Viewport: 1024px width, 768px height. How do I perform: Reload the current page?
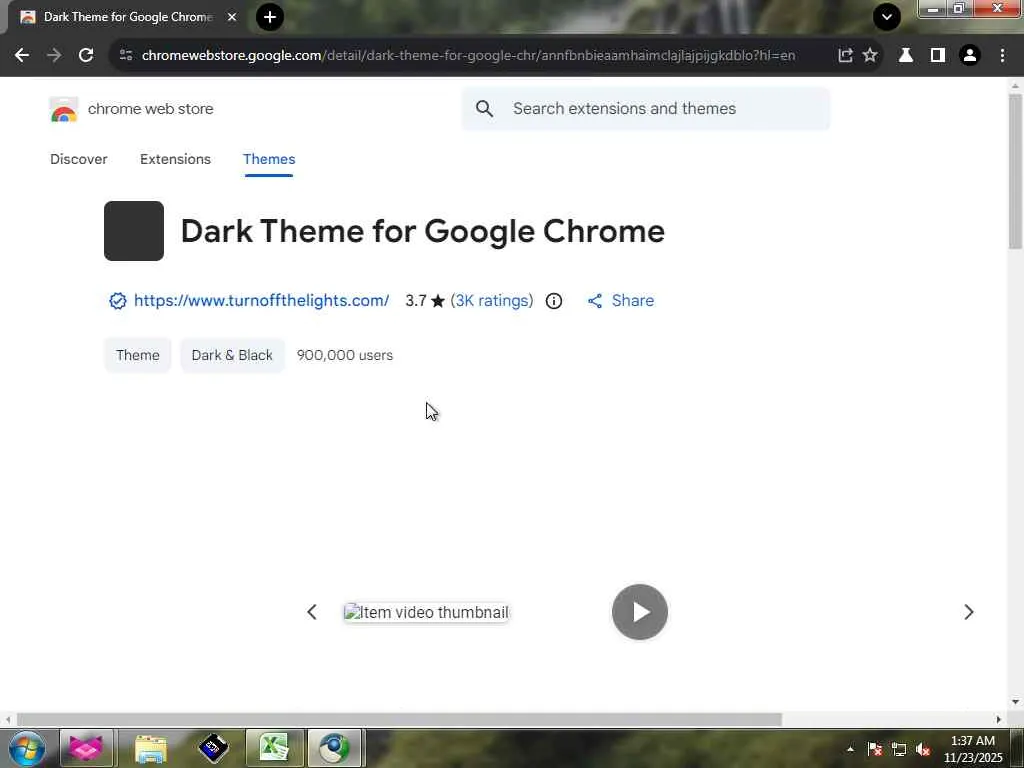click(86, 55)
